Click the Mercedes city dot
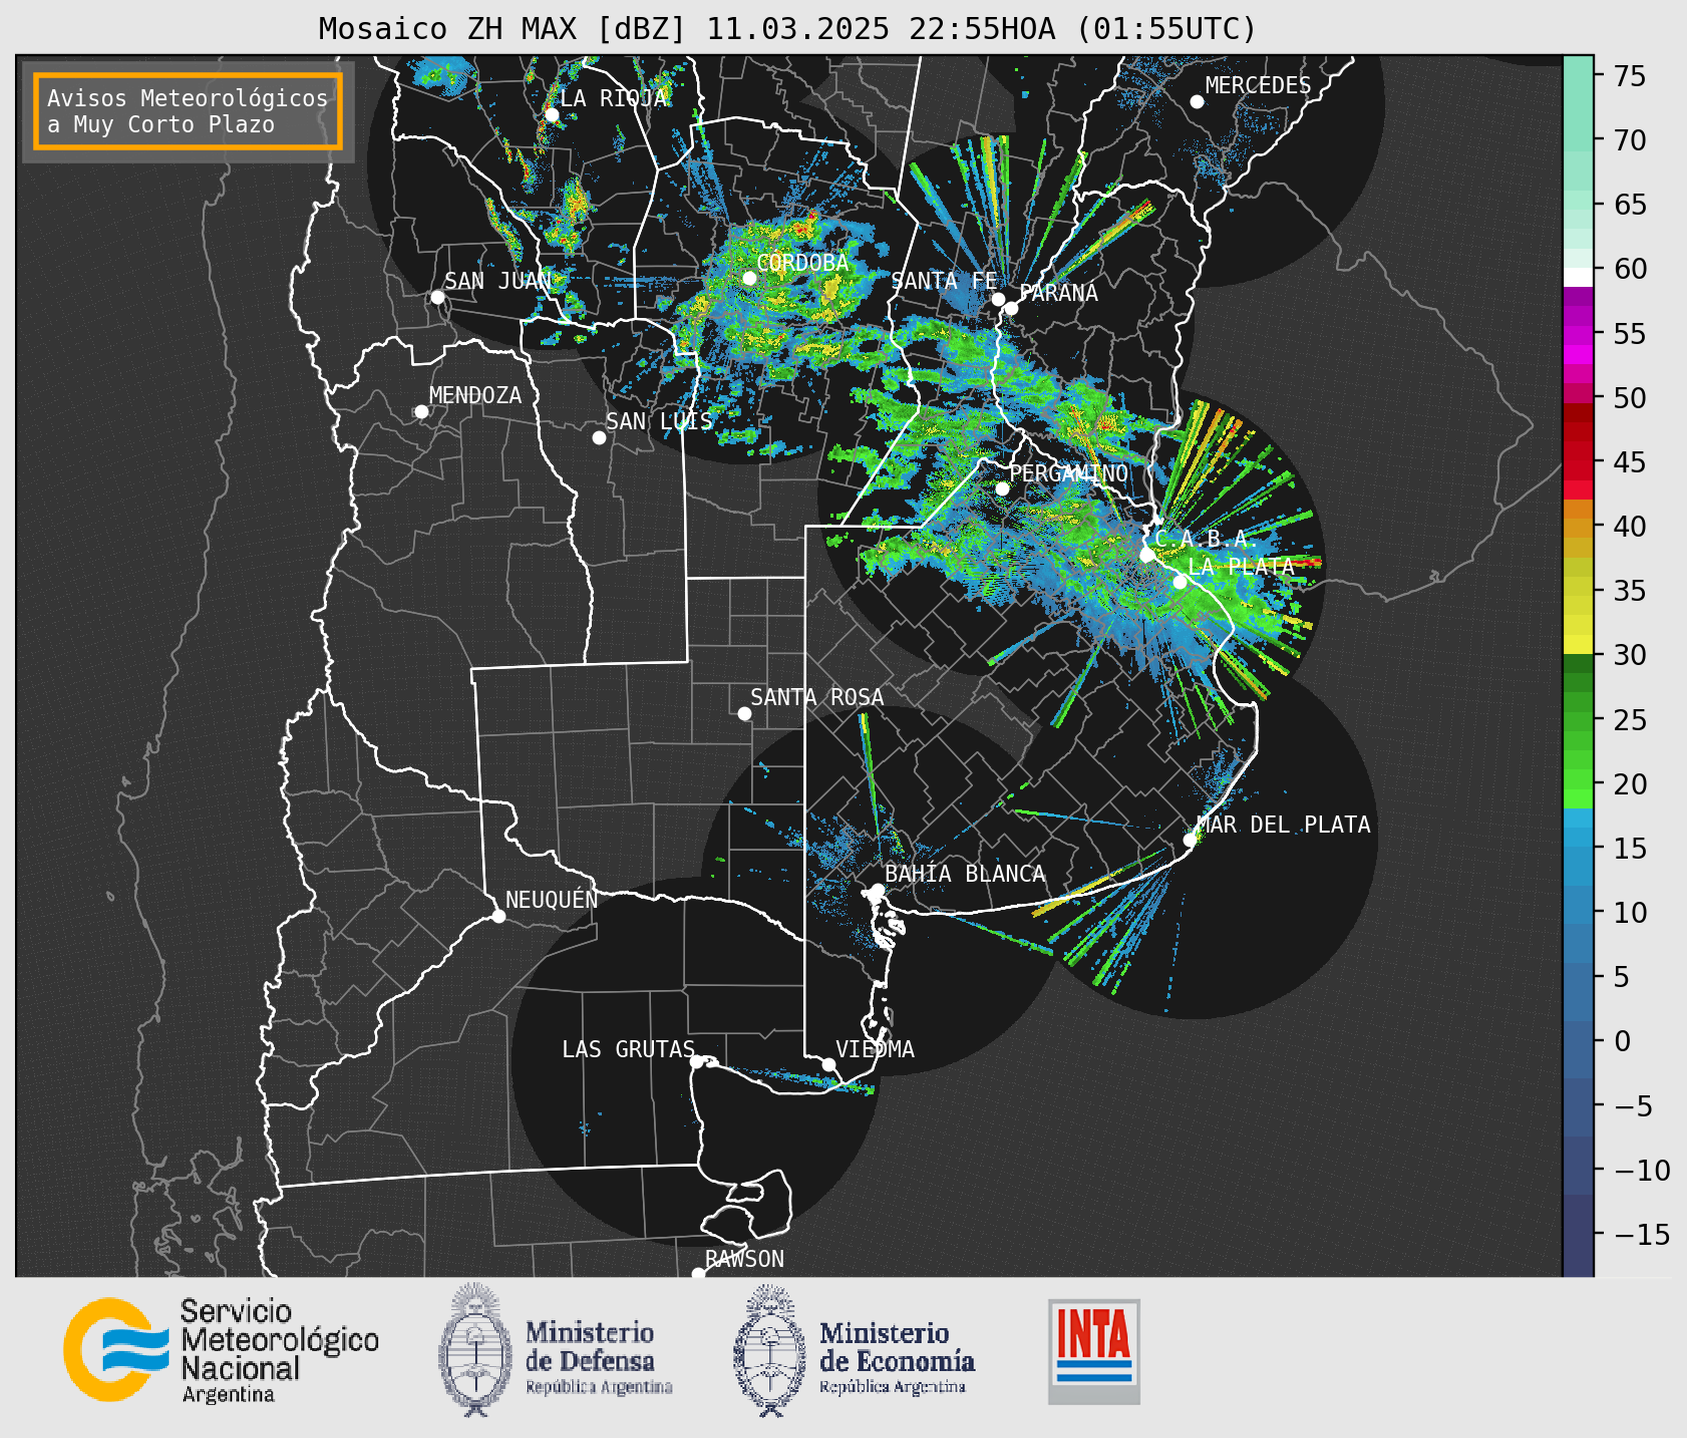This screenshot has height=1438, width=1687. pyautogui.click(x=1197, y=102)
